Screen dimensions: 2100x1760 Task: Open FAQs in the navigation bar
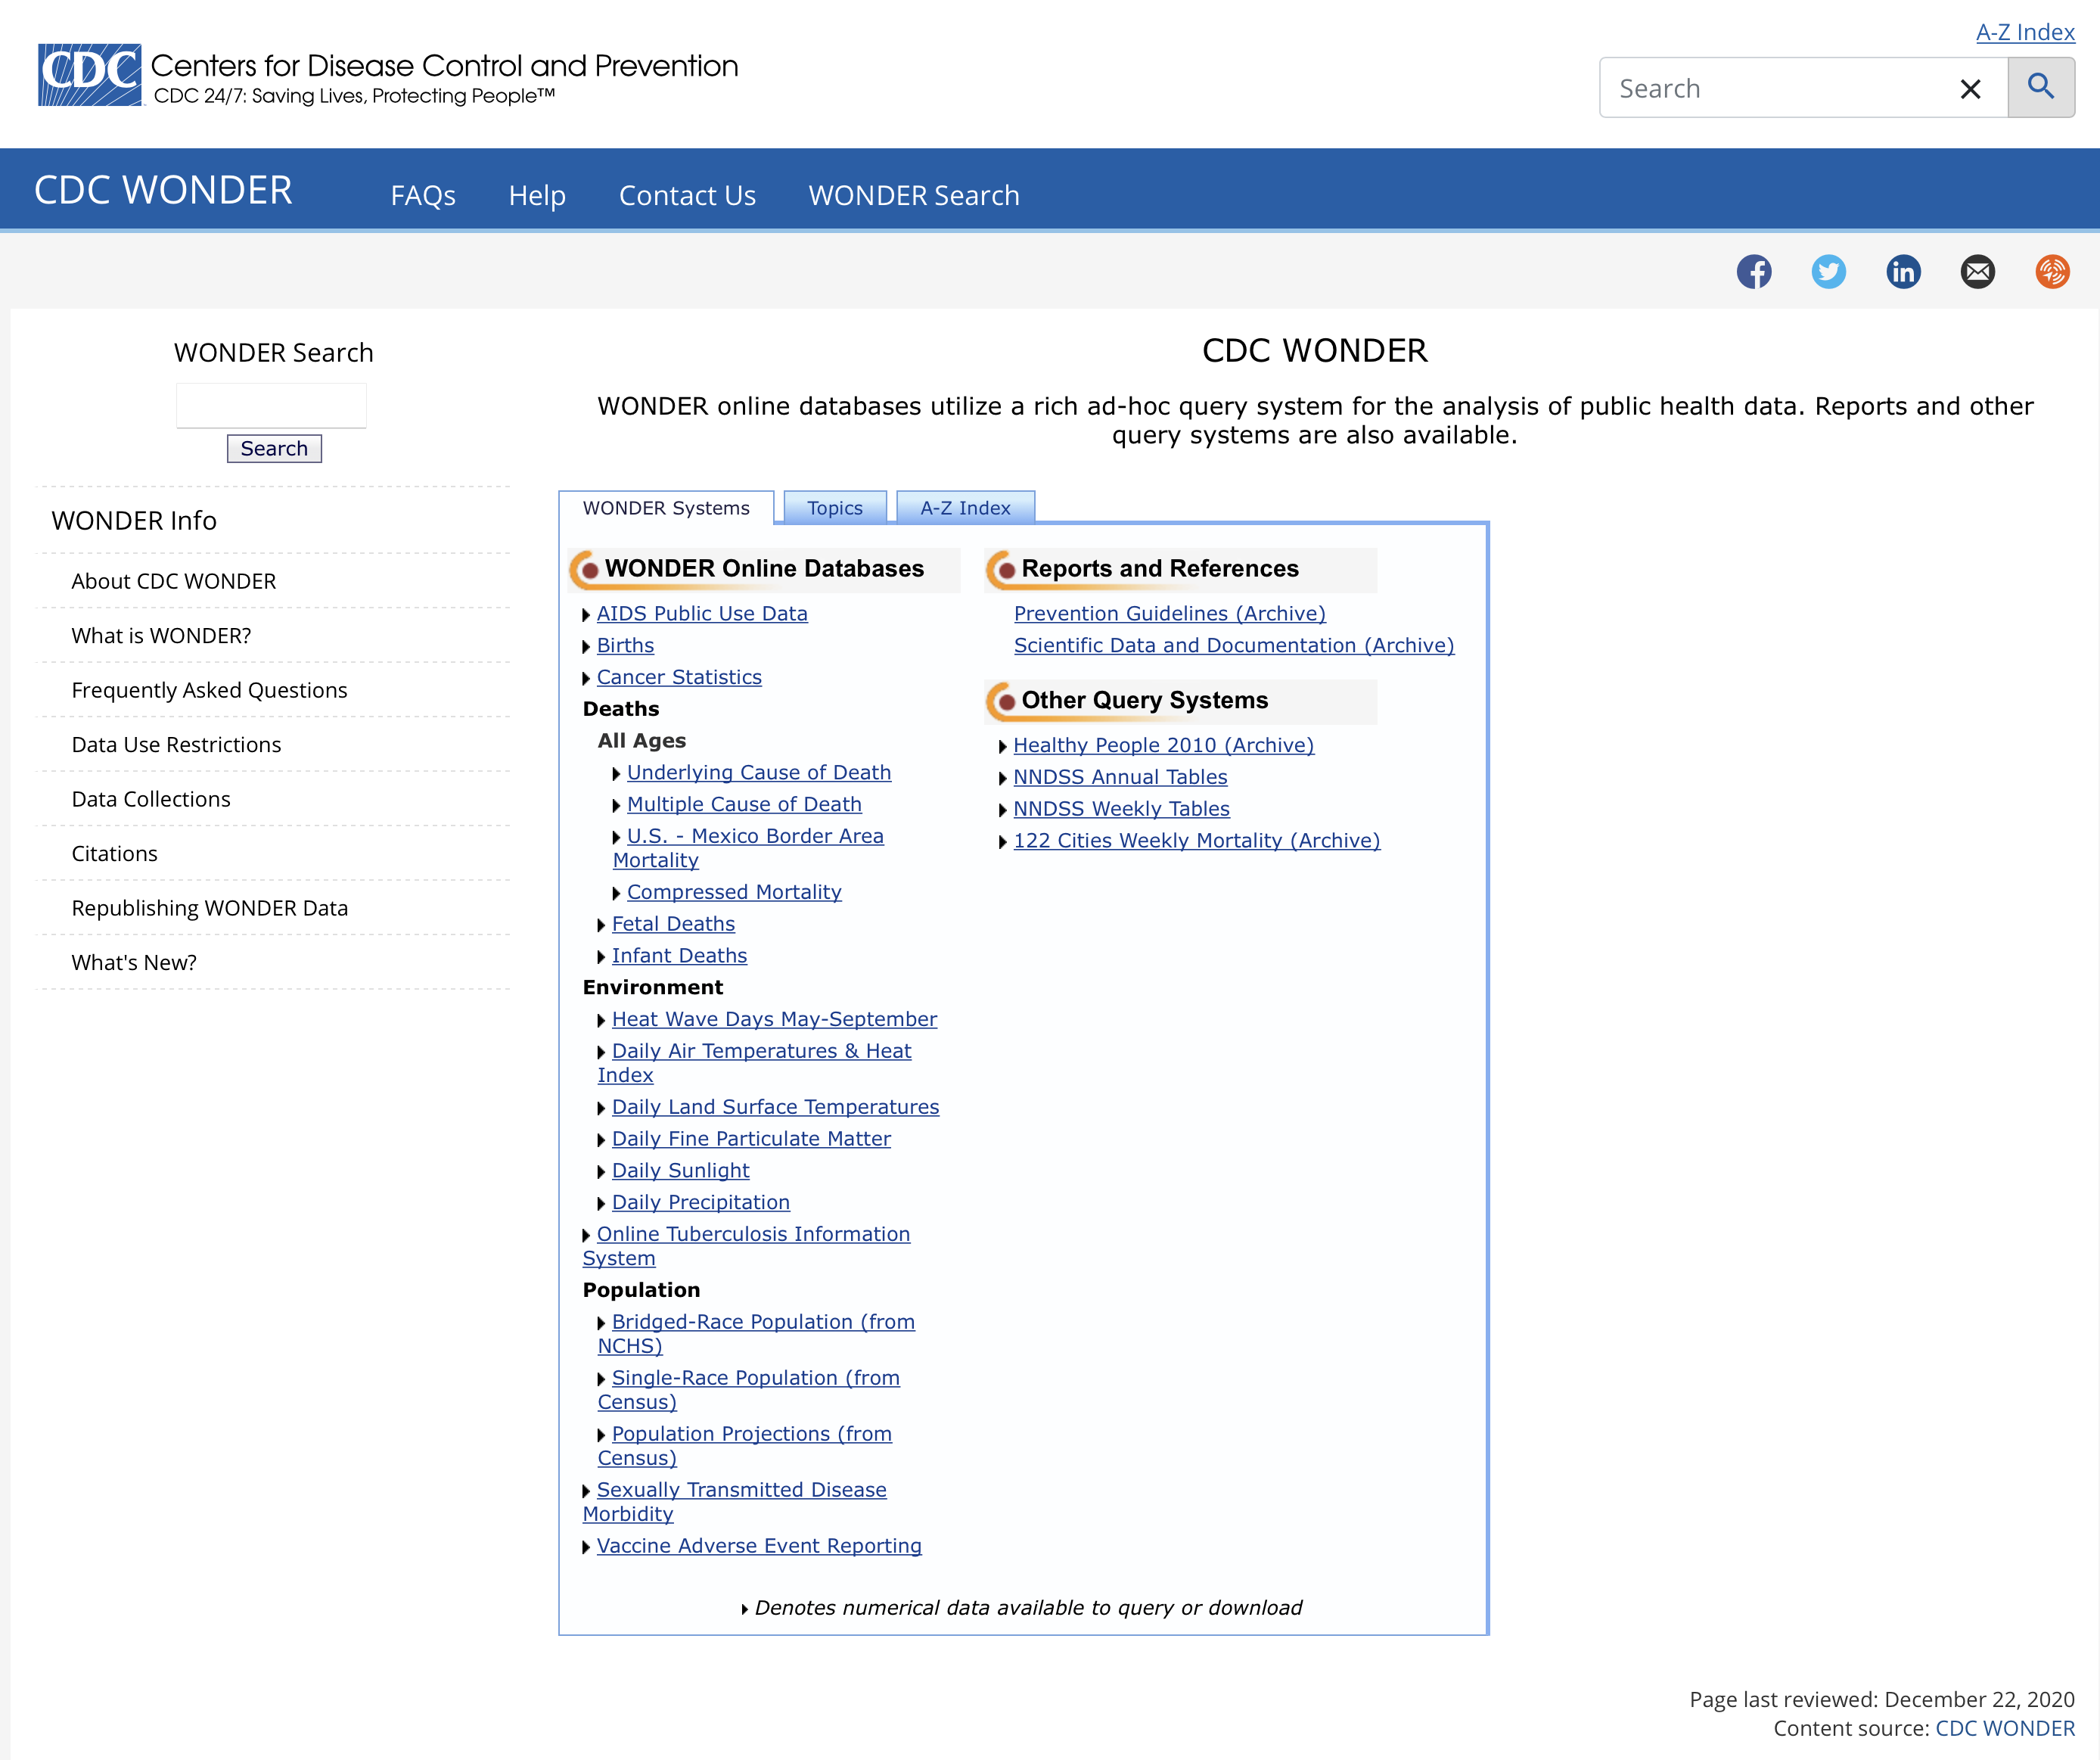point(423,195)
